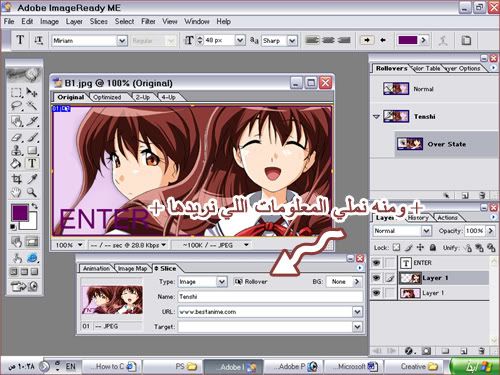Hide the bottom Layer 1
The width and height of the screenshot is (500, 375).
(376, 293)
